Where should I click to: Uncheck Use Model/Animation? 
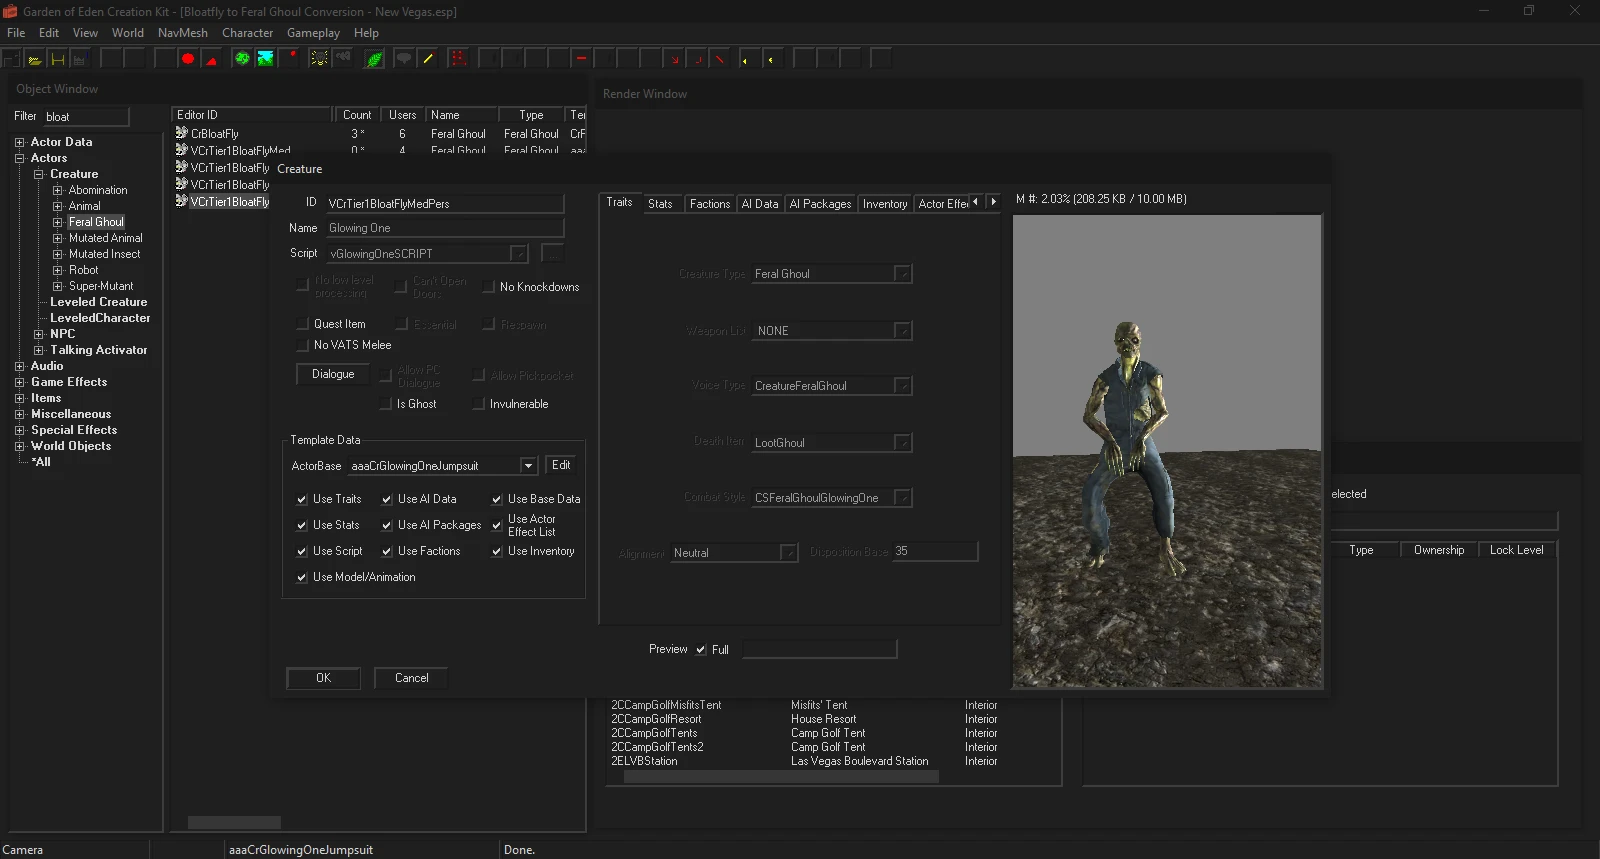click(x=302, y=577)
